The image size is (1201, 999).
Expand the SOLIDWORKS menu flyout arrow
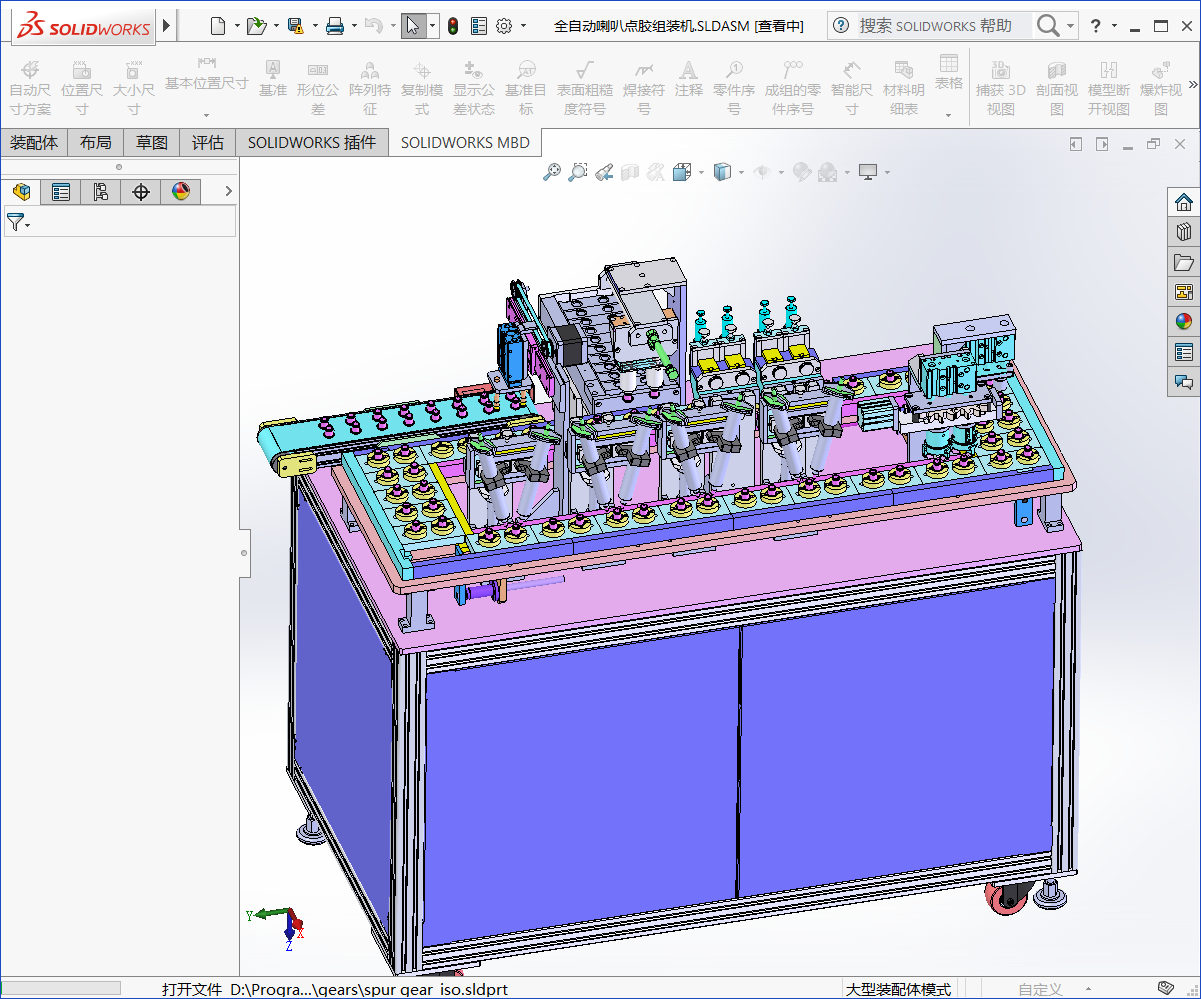[167, 25]
